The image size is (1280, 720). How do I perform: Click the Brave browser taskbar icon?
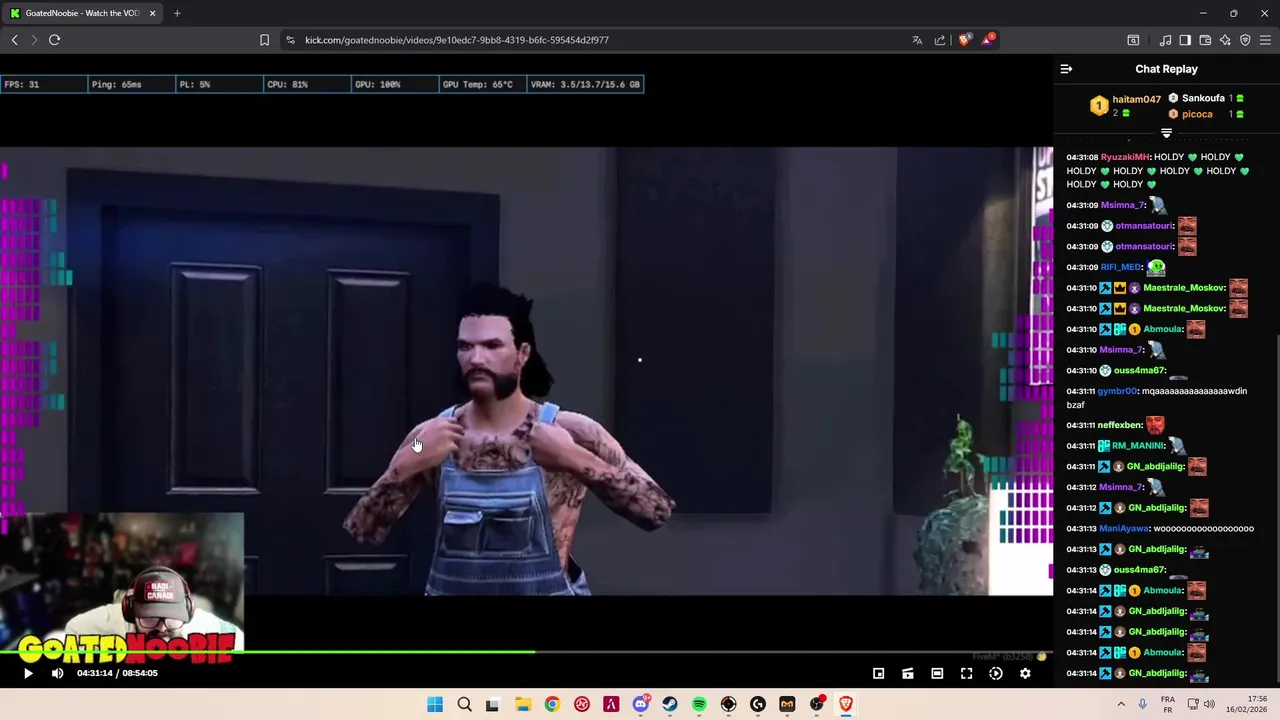pyautogui.click(x=846, y=704)
